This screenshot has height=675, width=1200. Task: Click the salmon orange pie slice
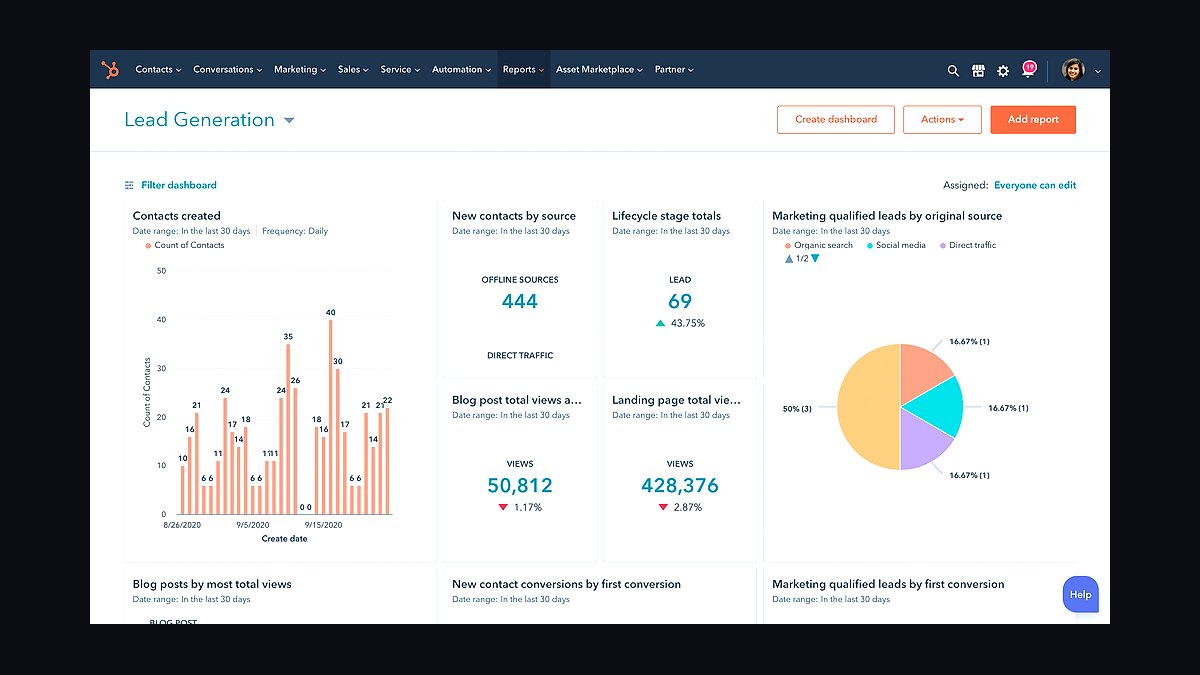(922, 372)
